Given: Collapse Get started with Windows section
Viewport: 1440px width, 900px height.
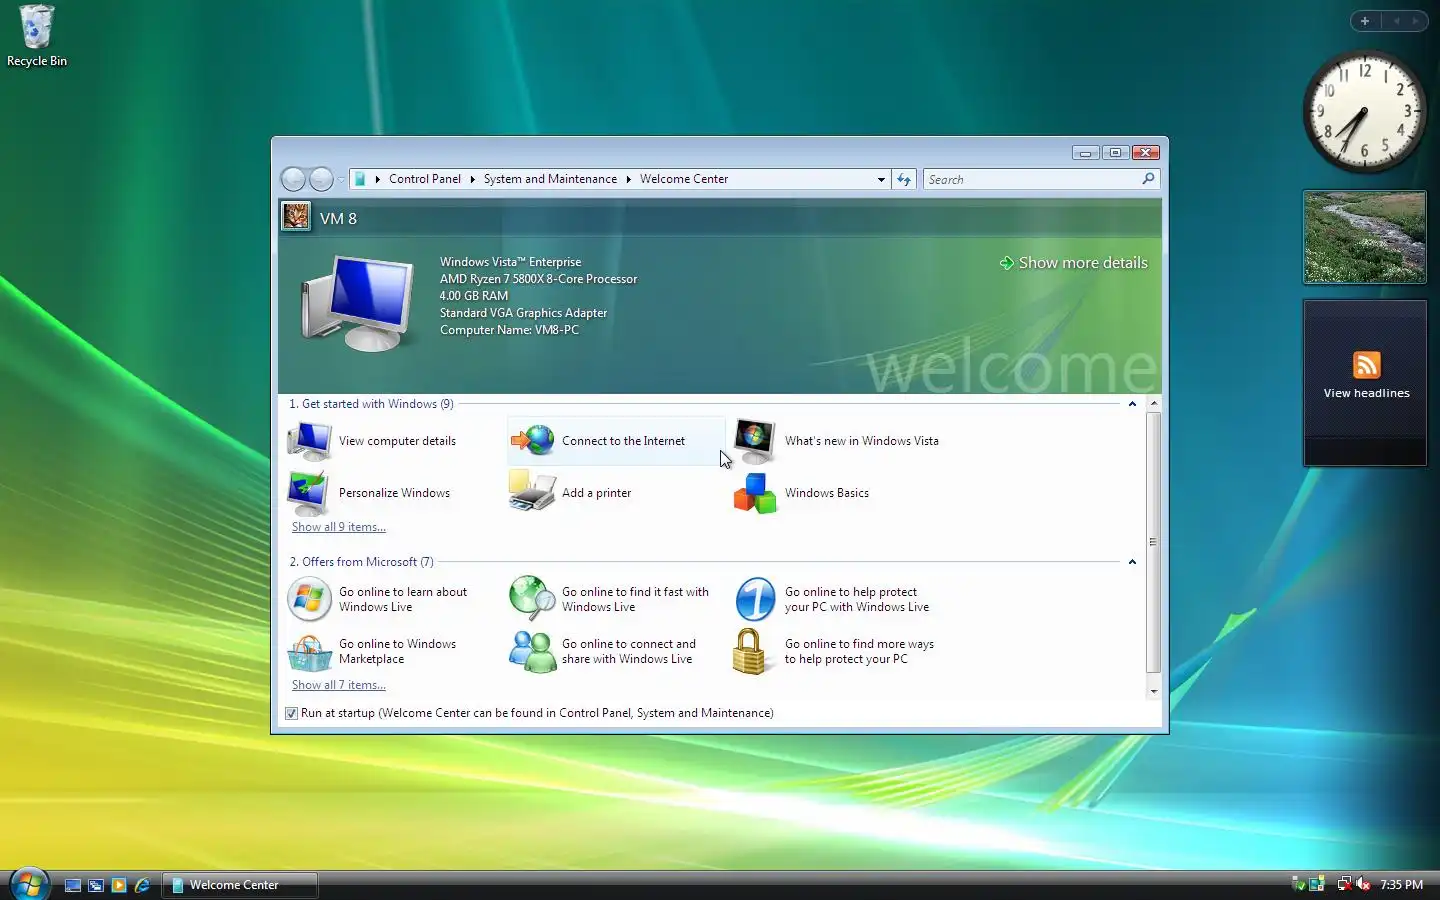Looking at the screenshot, I should tap(1132, 404).
